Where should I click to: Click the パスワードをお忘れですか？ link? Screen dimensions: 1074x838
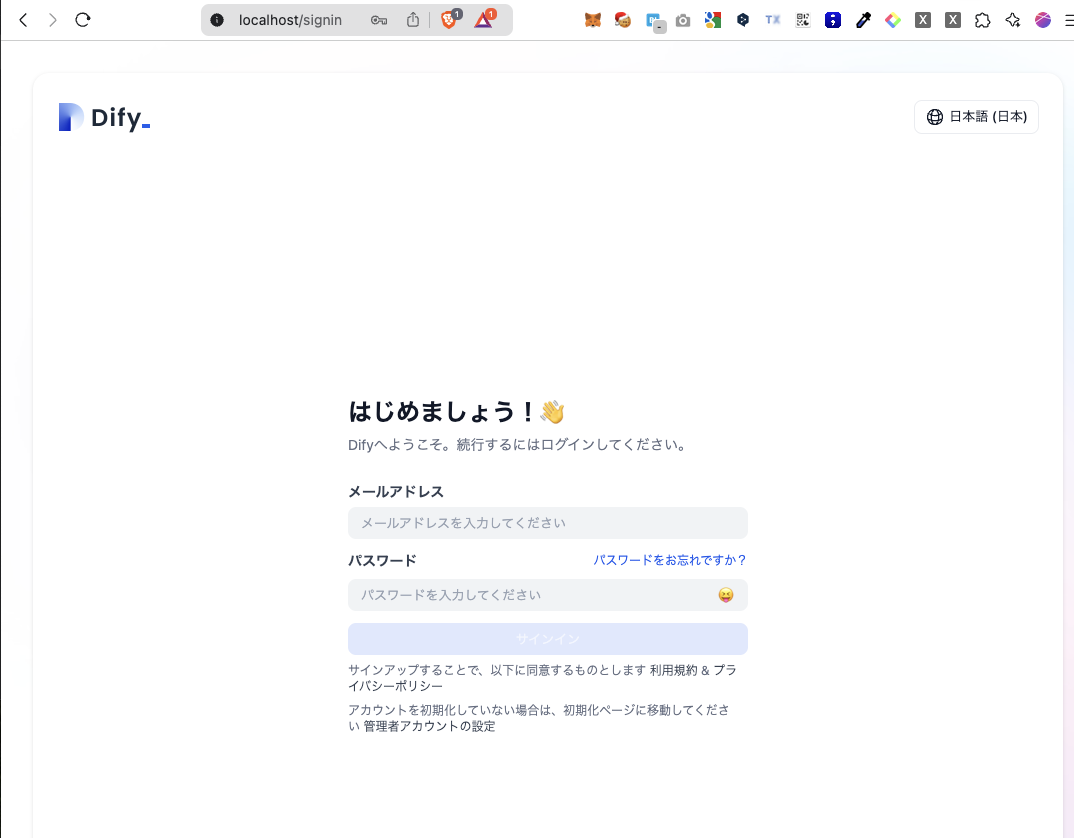click(x=670, y=560)
